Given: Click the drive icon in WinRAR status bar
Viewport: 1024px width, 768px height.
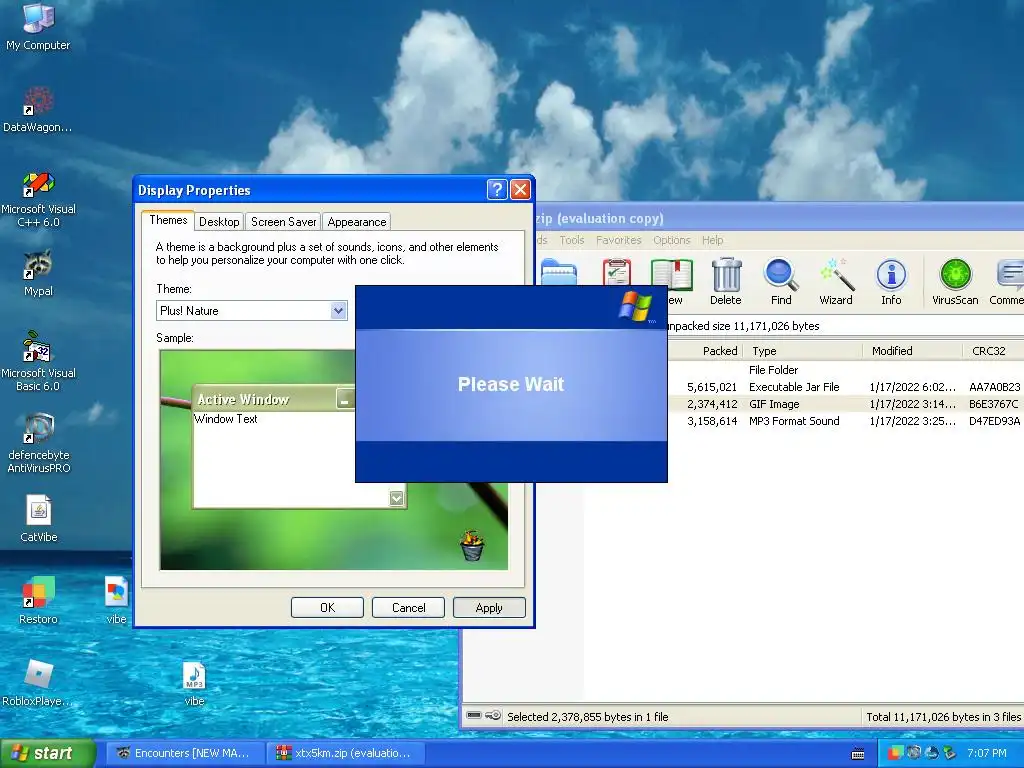Looking at the screenshot, I should pos(474,716).
